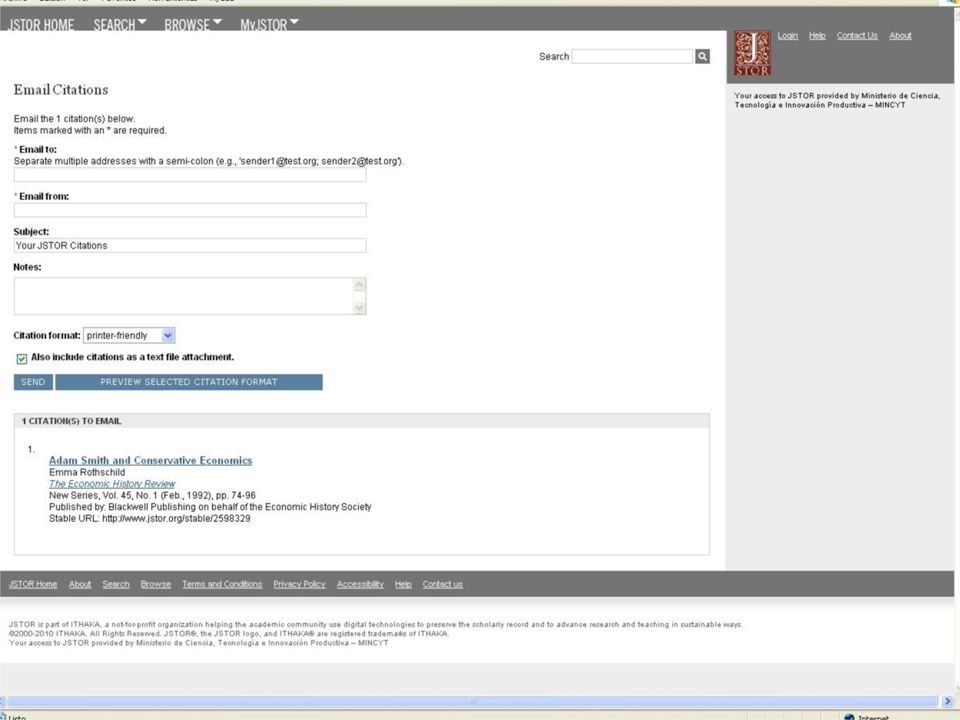This screenshot has height=720, width=960.
Task: Open footer Terms and Conditions link
Action: point(222,584)
